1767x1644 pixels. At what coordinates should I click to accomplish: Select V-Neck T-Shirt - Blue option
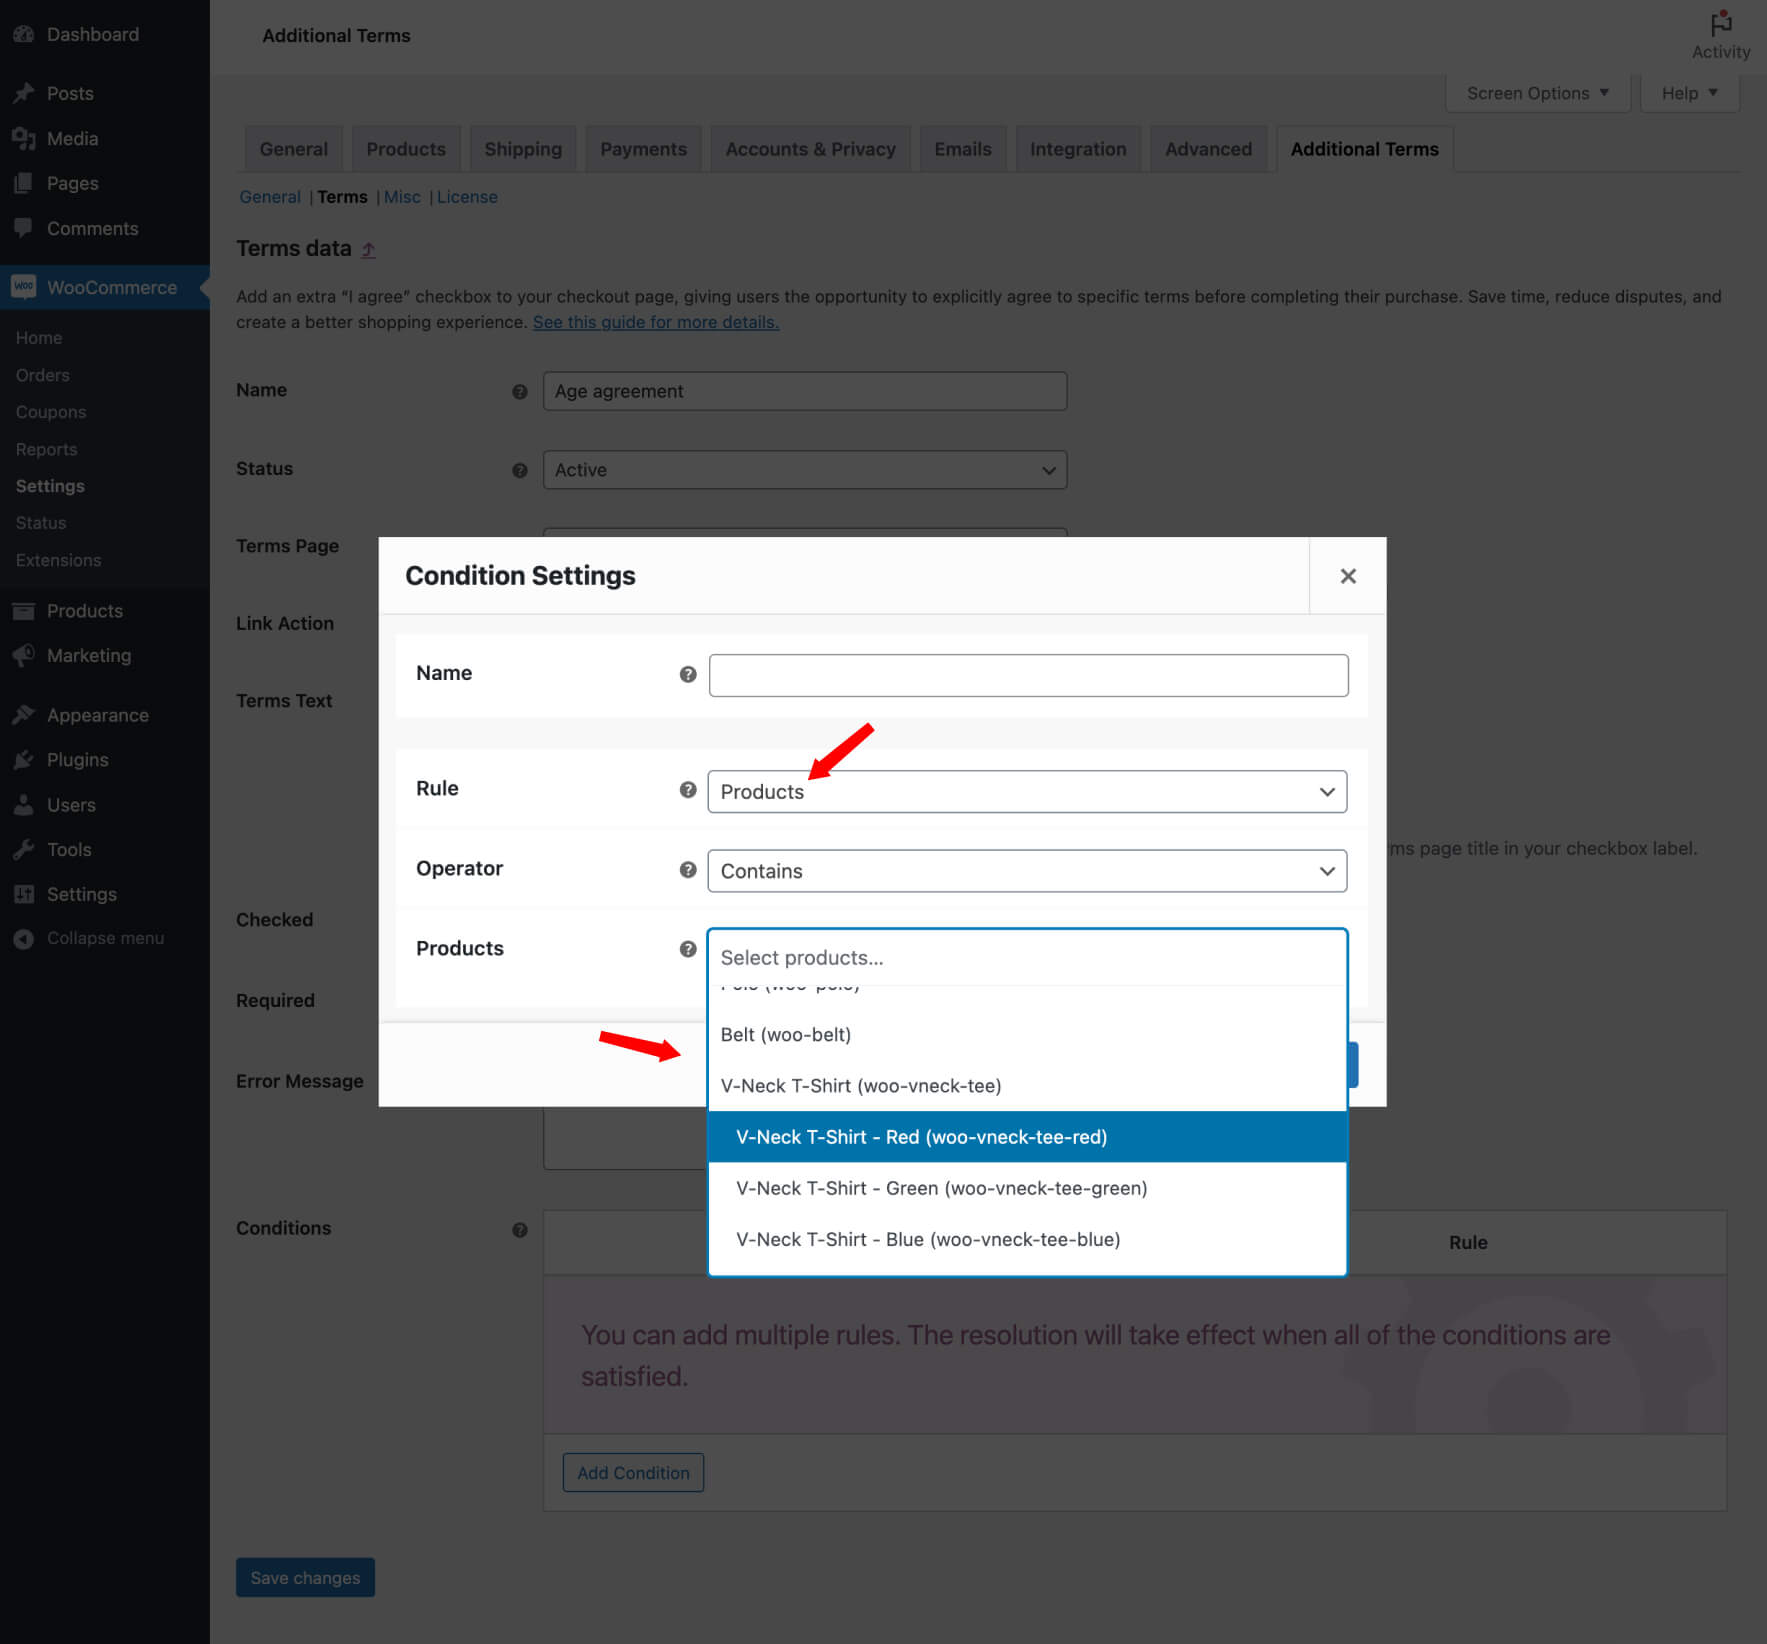(1027, 1239)
